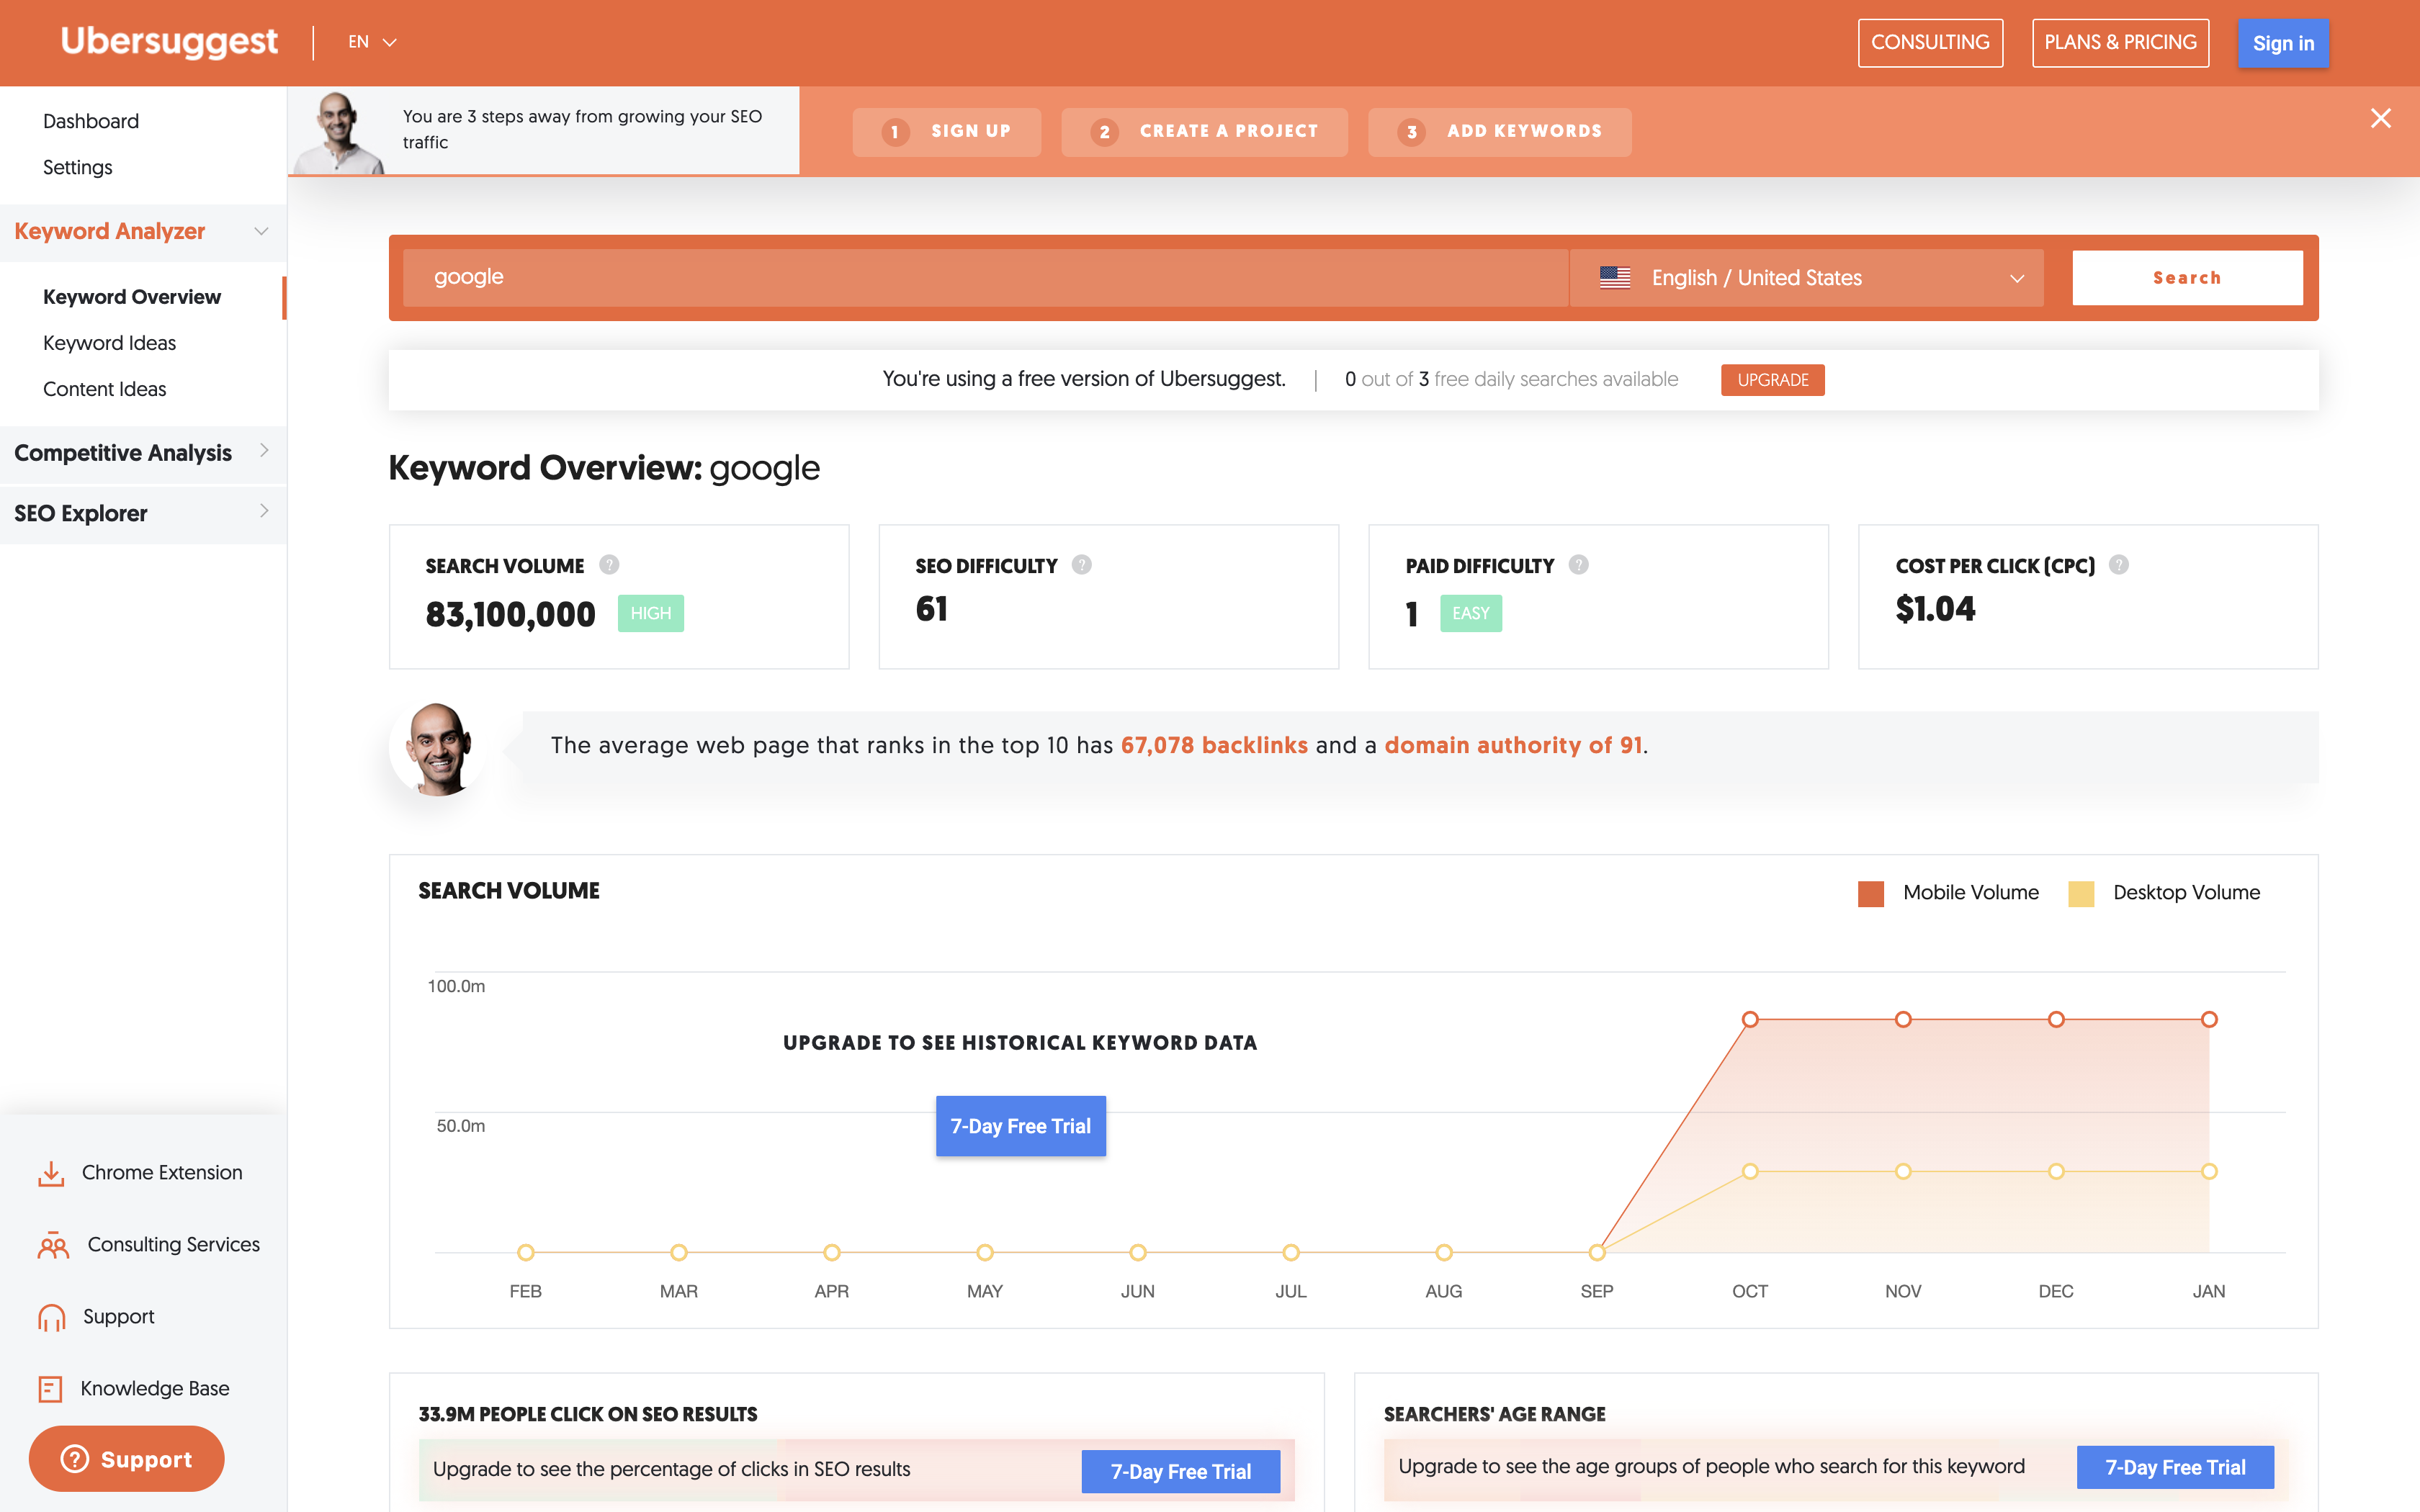Click Neil Patel avatar beside backlinks tip
The height and width of the screenshot is (1512, 2420).
(437, 748)
